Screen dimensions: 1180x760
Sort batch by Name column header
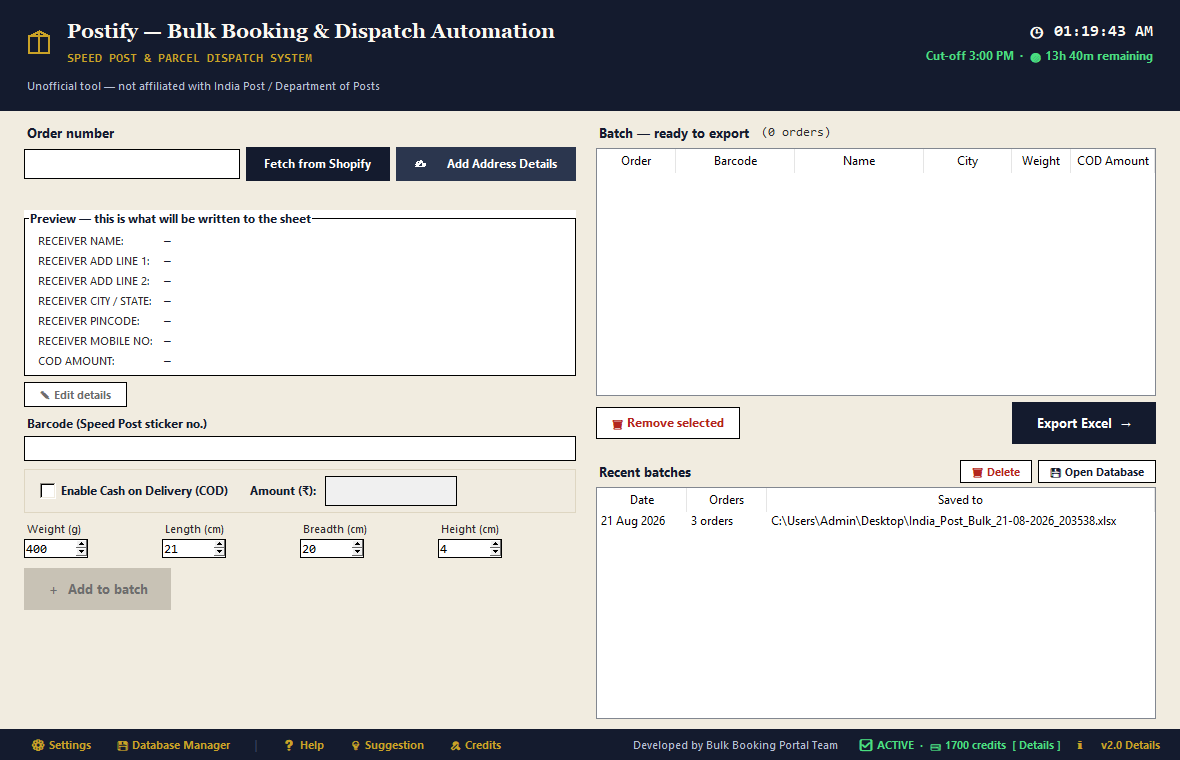[859, 161]
